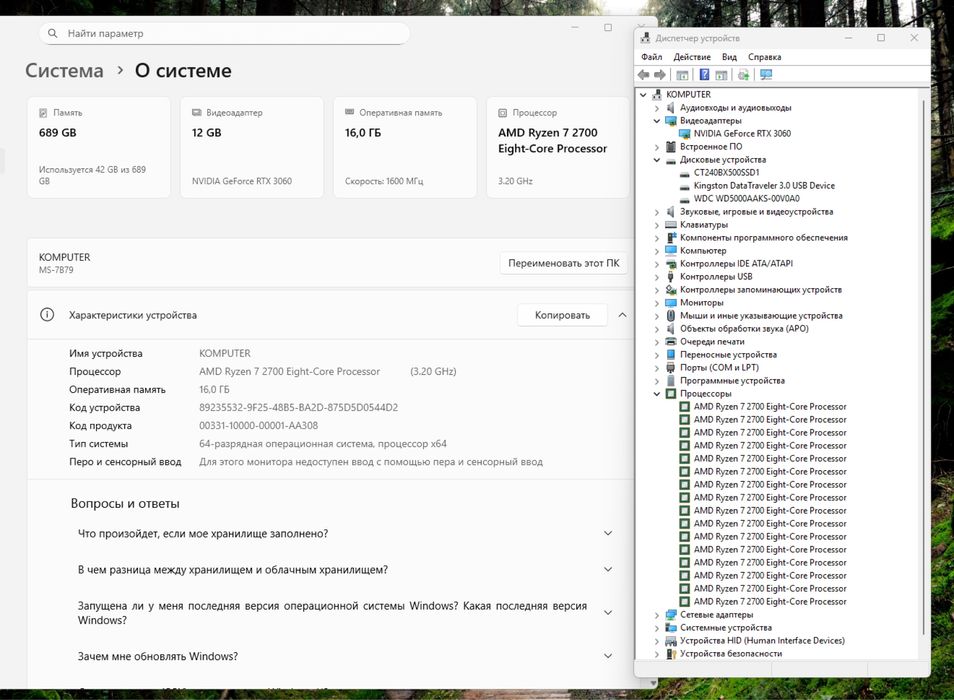954x700 pixels.
Task: Click the Клавиатуры keyboard icon
Action: pyautogui.click(x=670, y=224)
